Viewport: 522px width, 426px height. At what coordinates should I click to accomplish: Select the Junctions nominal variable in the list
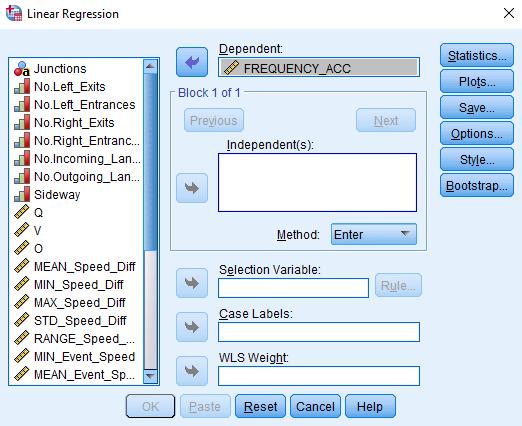[50, 69]
